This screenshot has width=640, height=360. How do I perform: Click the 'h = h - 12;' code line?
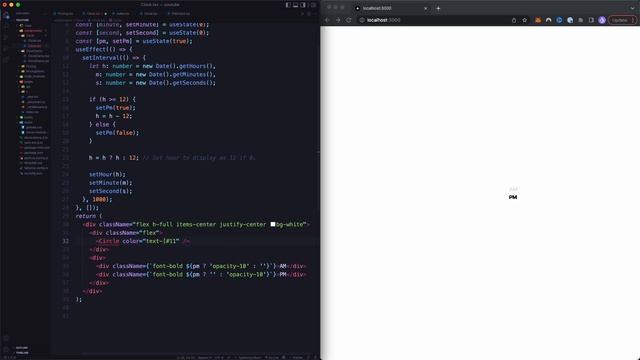[114, 116]
